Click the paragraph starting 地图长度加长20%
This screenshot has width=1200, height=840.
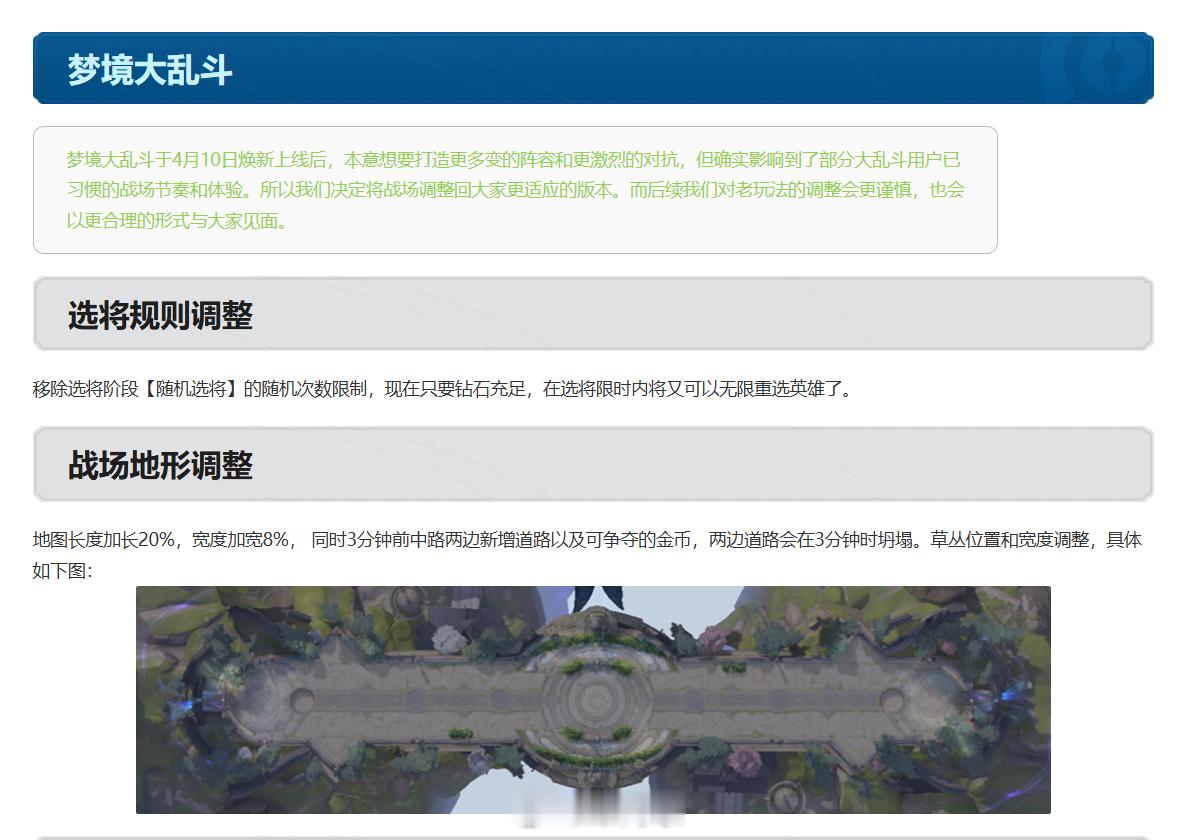click(587, 555)
